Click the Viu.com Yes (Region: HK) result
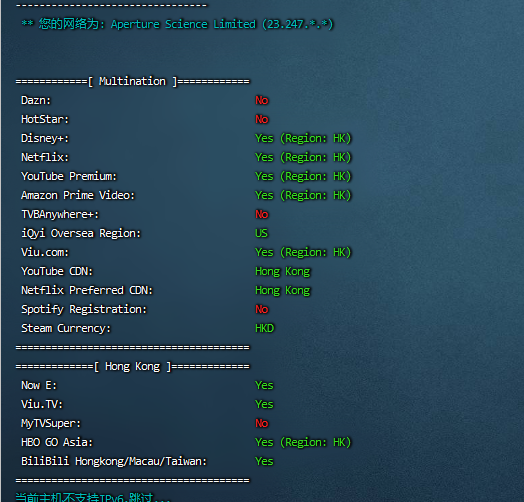The height and width of the screenshot is (502, 524). pos(303,253)
